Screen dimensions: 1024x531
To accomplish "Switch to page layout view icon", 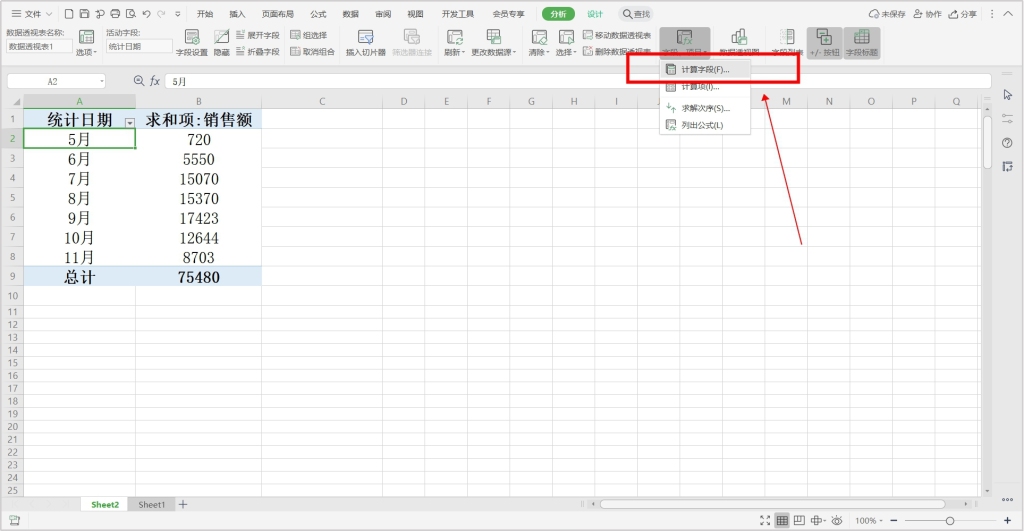I will (x=799, y=521).
